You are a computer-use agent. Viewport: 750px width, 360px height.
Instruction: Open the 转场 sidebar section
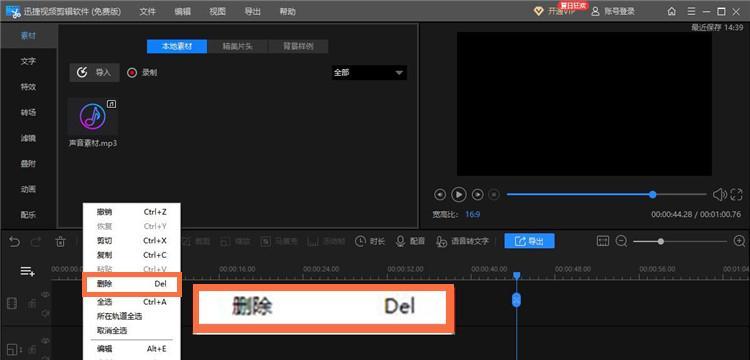point(28,112)
